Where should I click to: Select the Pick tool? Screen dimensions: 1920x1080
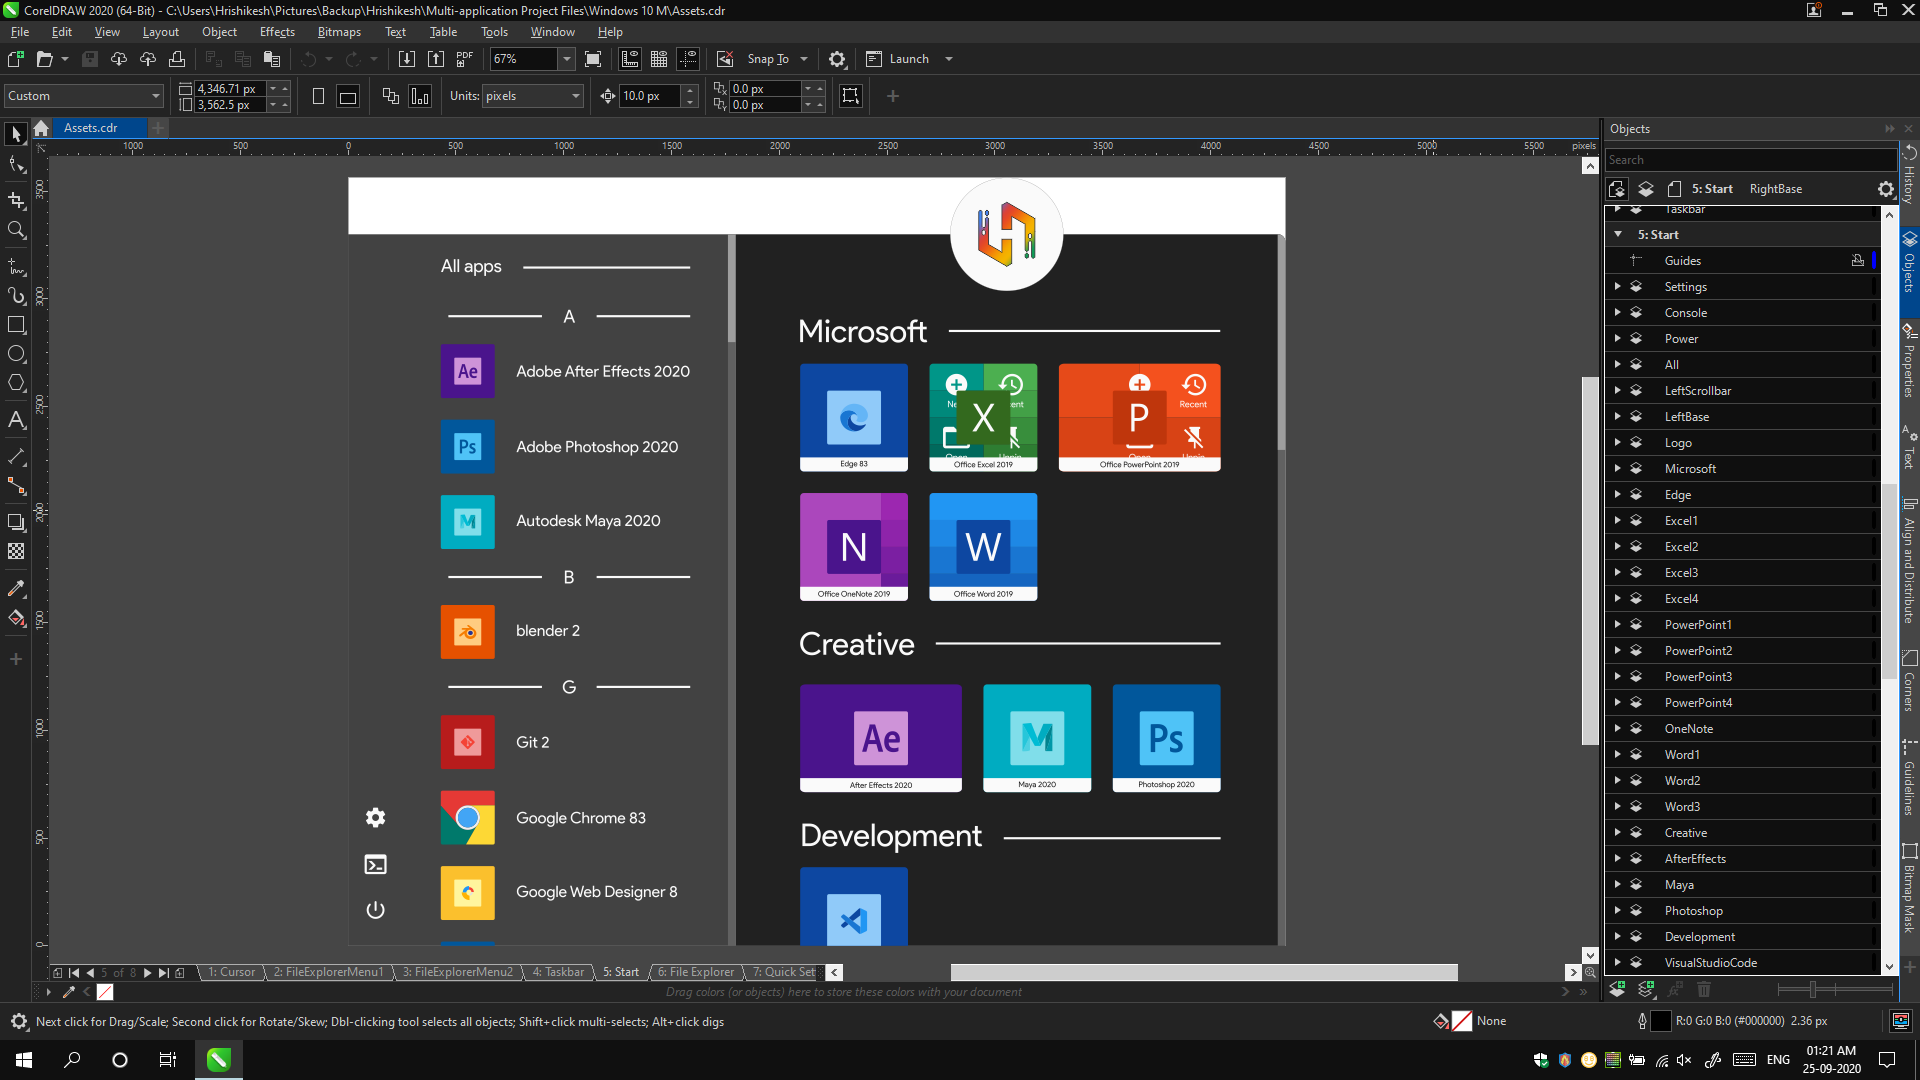click(x=16, y=133)
